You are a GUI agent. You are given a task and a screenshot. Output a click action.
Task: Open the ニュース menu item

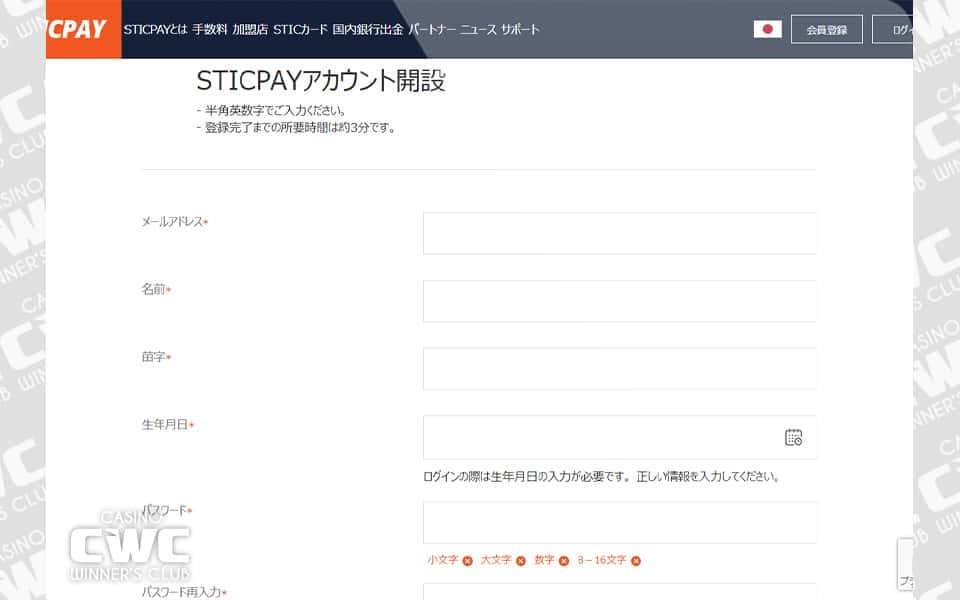(478, 29)
